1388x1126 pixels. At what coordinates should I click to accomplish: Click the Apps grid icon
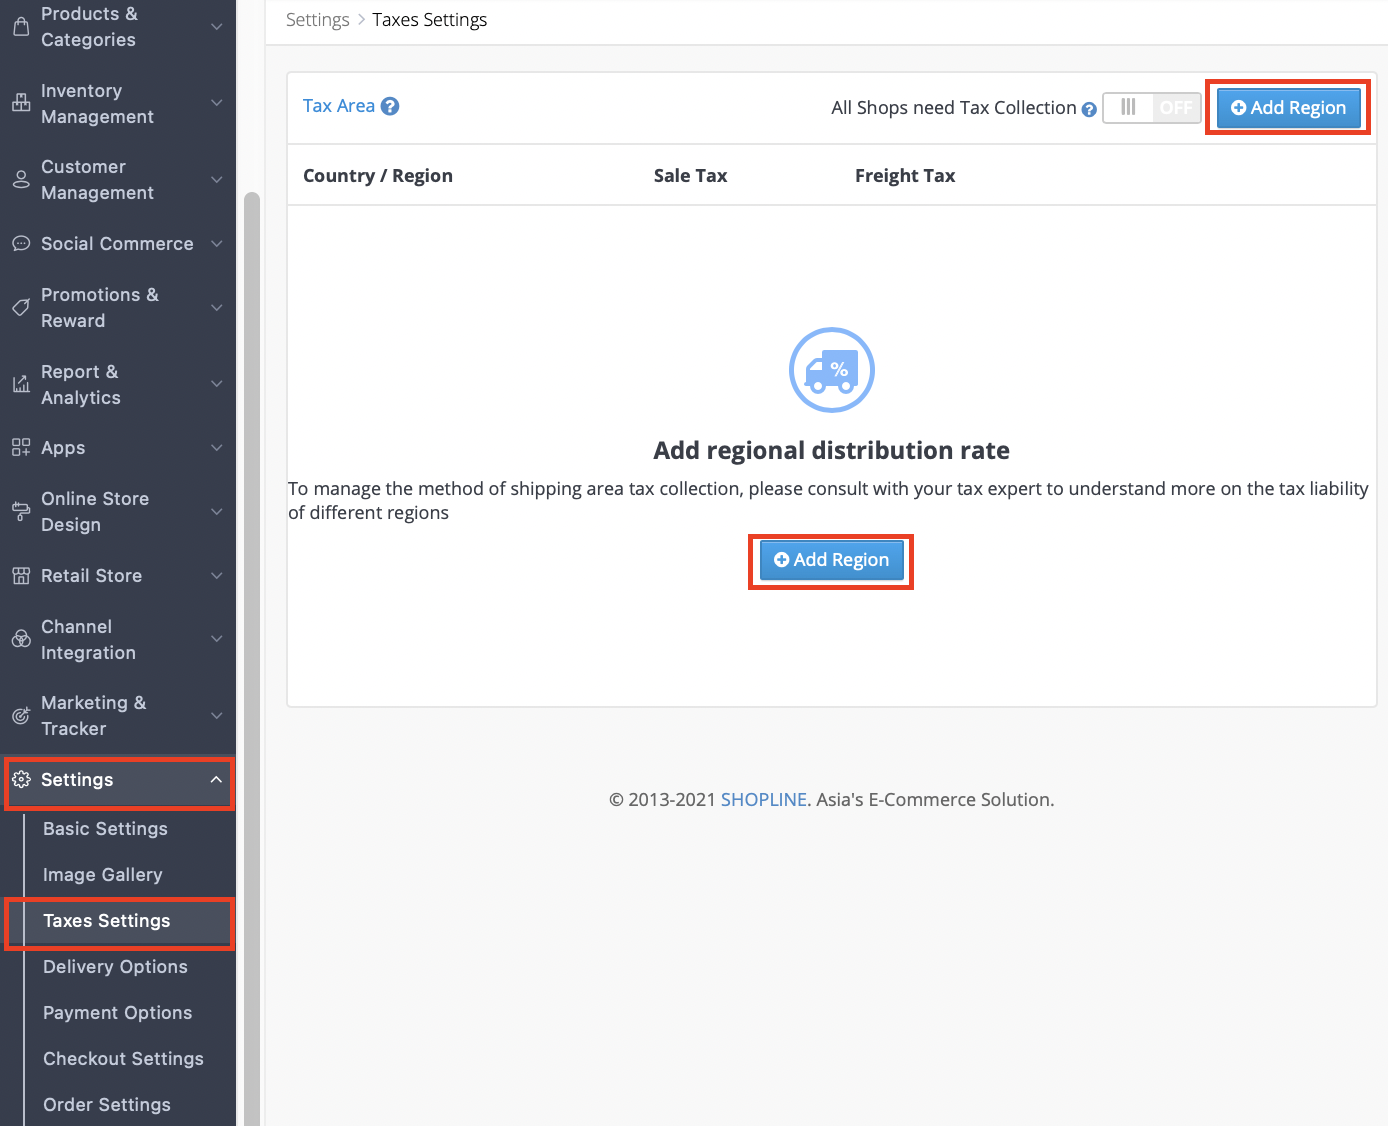coord(21,448)
